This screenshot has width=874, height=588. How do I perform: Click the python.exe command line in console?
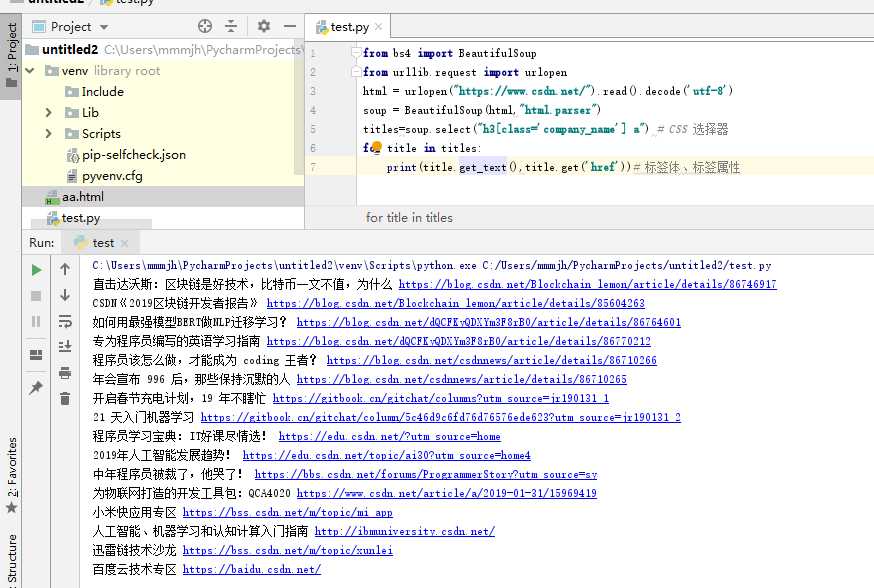(x=432, y=265)
